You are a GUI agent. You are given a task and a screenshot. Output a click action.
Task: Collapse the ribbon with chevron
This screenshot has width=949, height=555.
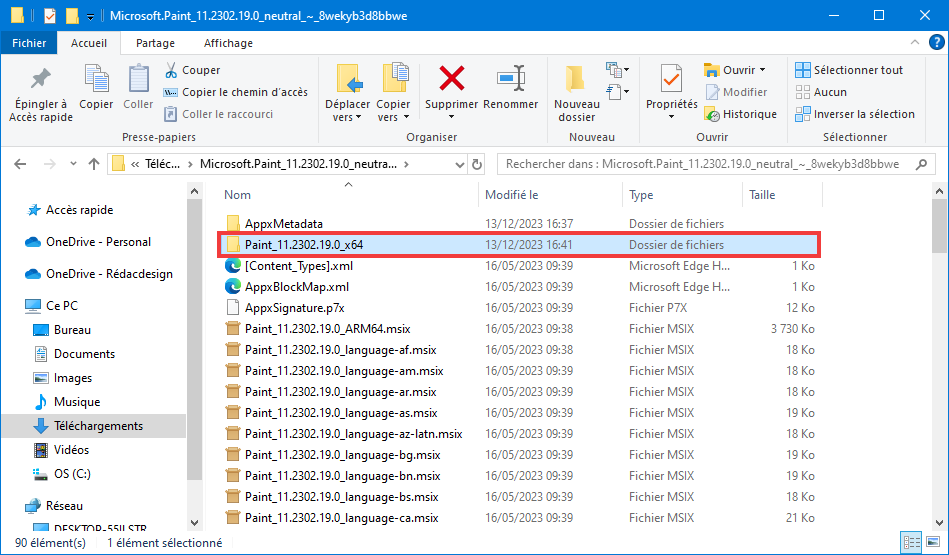pyautogui.click(x=915, y=42)
